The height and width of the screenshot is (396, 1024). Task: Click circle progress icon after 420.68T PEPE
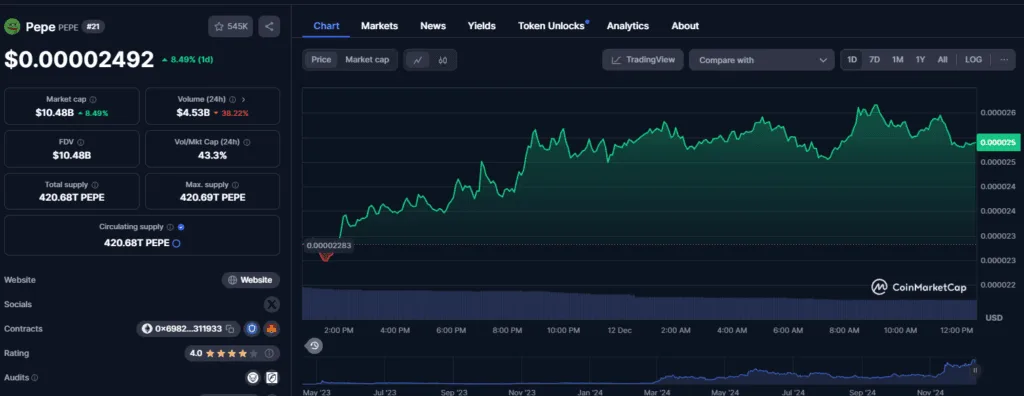[176, 243]
